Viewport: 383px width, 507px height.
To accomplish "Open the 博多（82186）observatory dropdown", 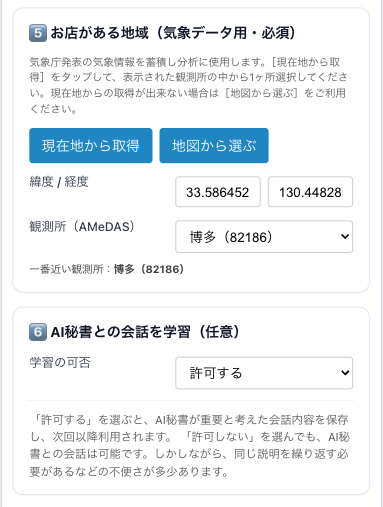I will point(264,237).
